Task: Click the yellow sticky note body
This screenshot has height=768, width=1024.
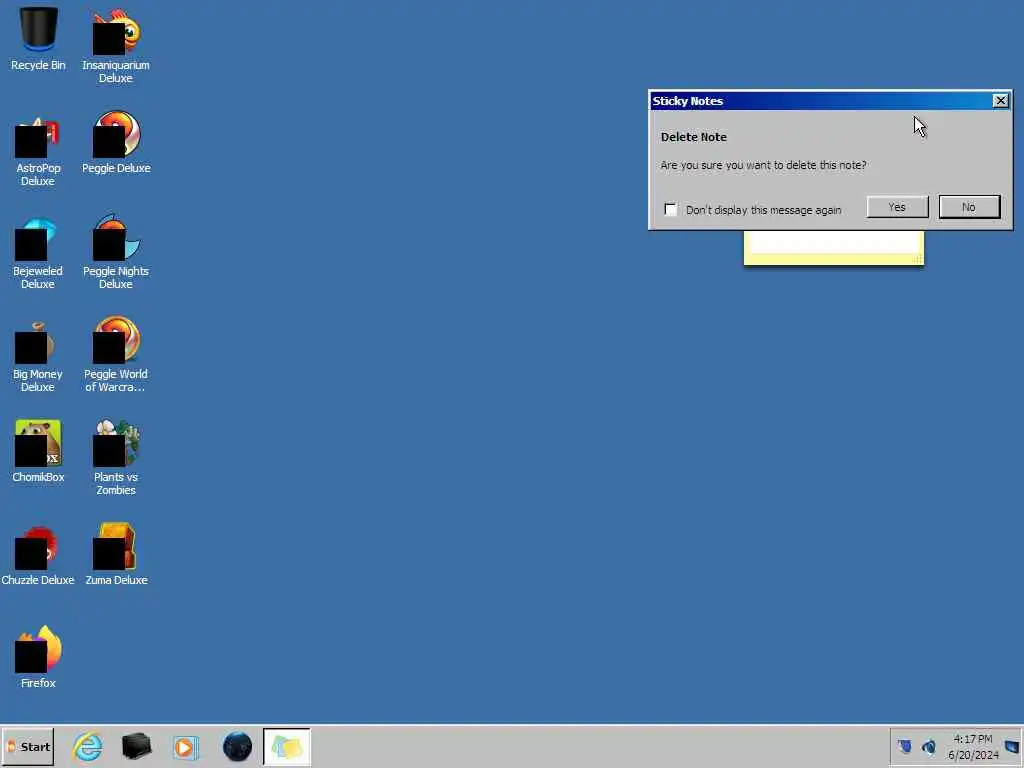Action: (834, 248)
